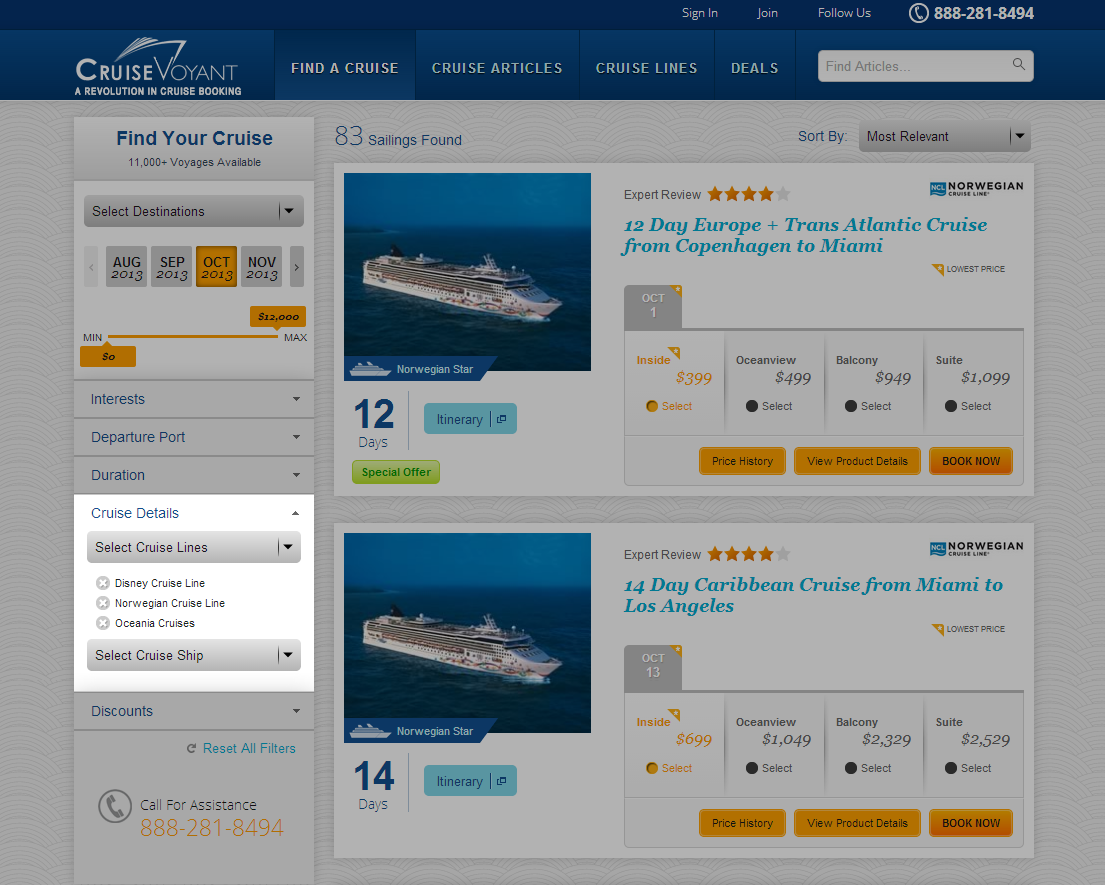Remove Disney Cruise Line filter

(x=103, y=583)
